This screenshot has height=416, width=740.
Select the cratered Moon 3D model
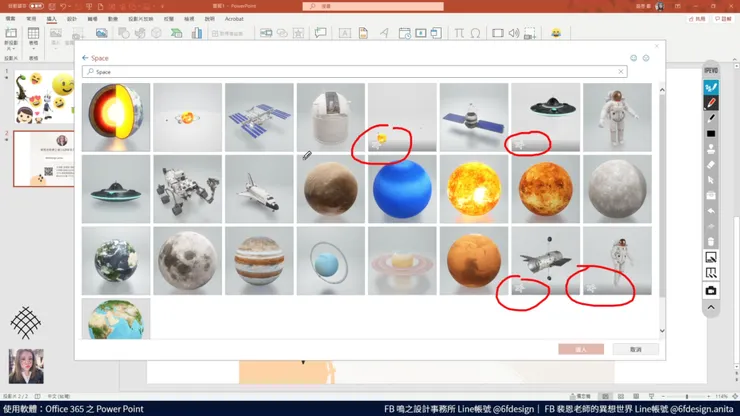pos(187,261)
